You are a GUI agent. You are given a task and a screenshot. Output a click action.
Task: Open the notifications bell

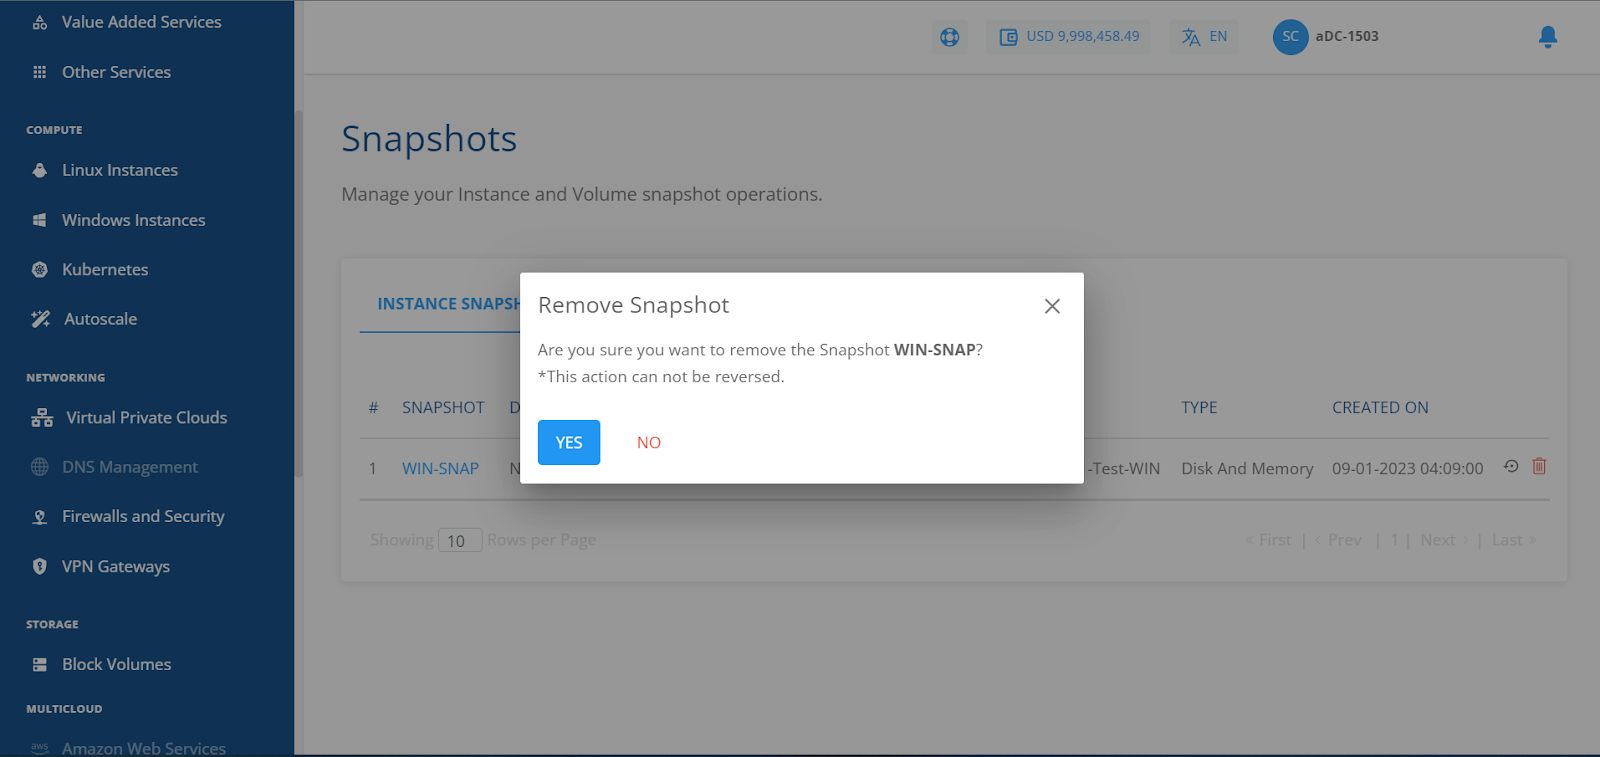[1548, 37]
